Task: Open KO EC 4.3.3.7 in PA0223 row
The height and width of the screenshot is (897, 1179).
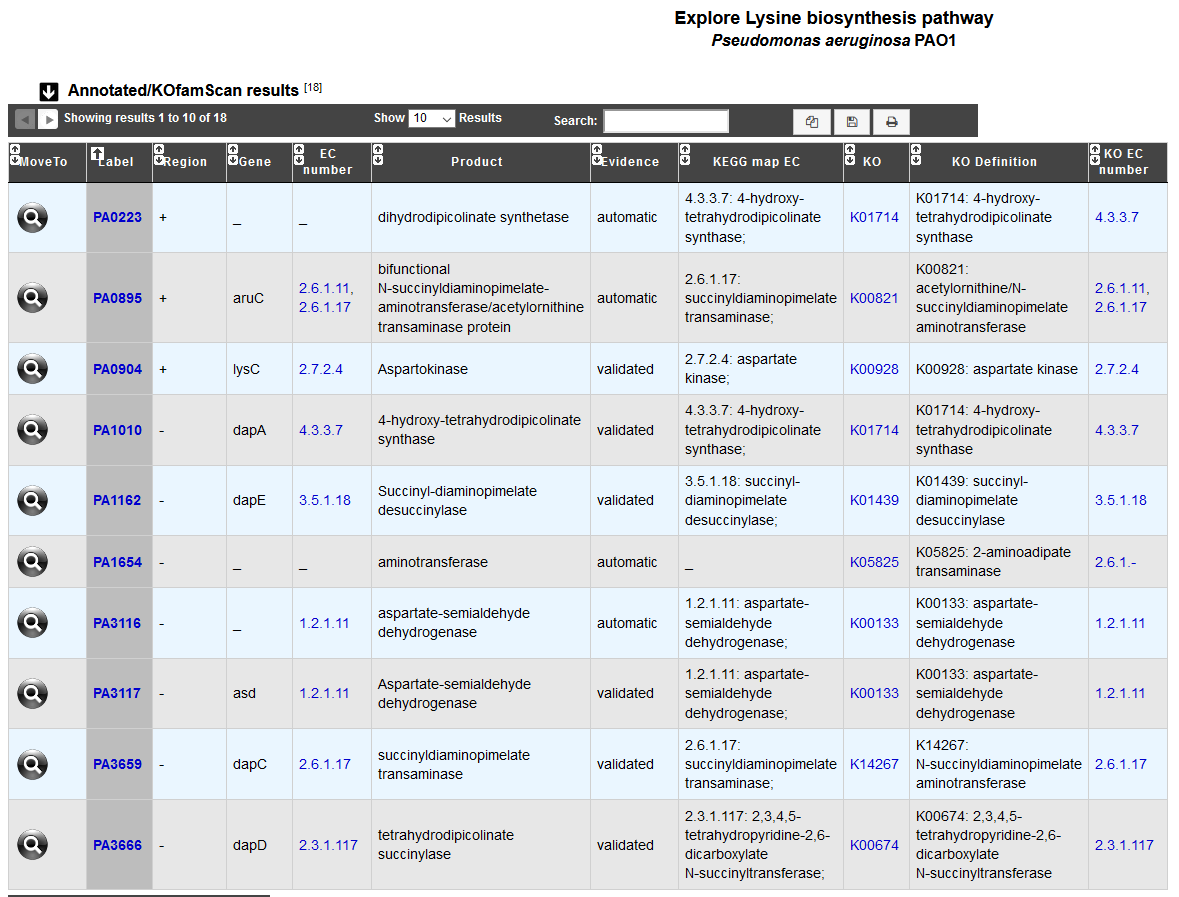Action: coord(1117,217)
